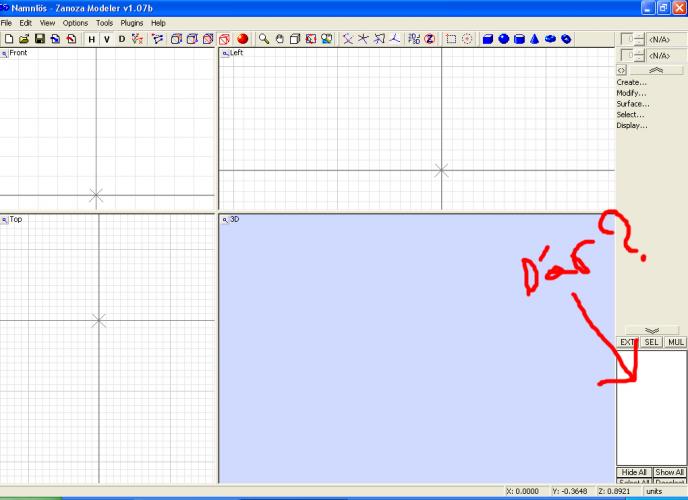The width and height of the screenshot is (688, 500).
Task: Toggle the H axis constraint button
Action: (x=91, y=39)
